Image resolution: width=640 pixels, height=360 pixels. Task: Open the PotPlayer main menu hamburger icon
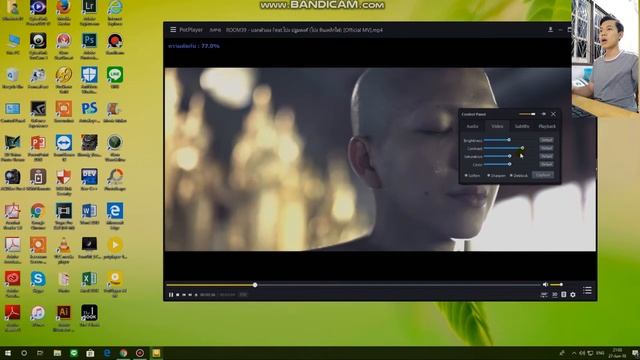click(x=173, y=29)
